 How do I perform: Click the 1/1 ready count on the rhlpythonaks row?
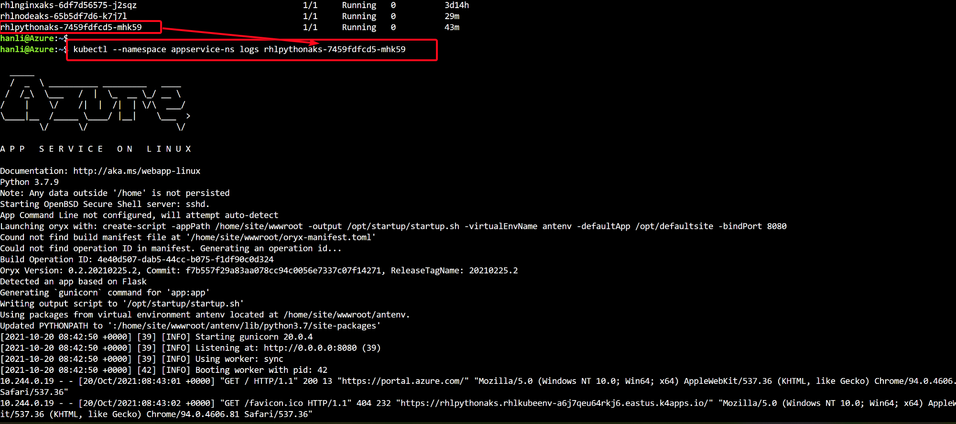pyautogui.click(x=310, y=27)
